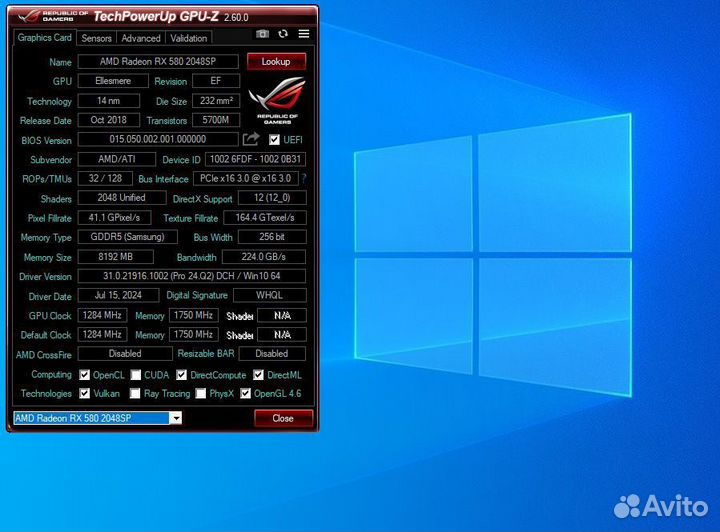Click the Release Date value Oct 2018

coord(109,120)
